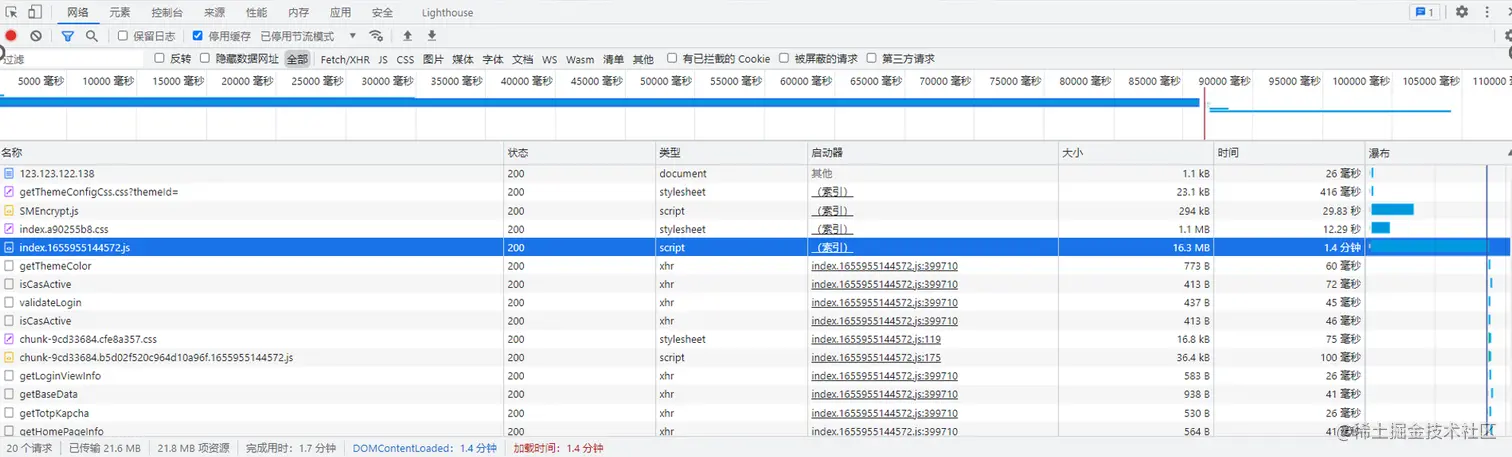Check 有已拦截的 Cookie checkbox
Viewport: 1512px width, 457px height.
(672, 59)
